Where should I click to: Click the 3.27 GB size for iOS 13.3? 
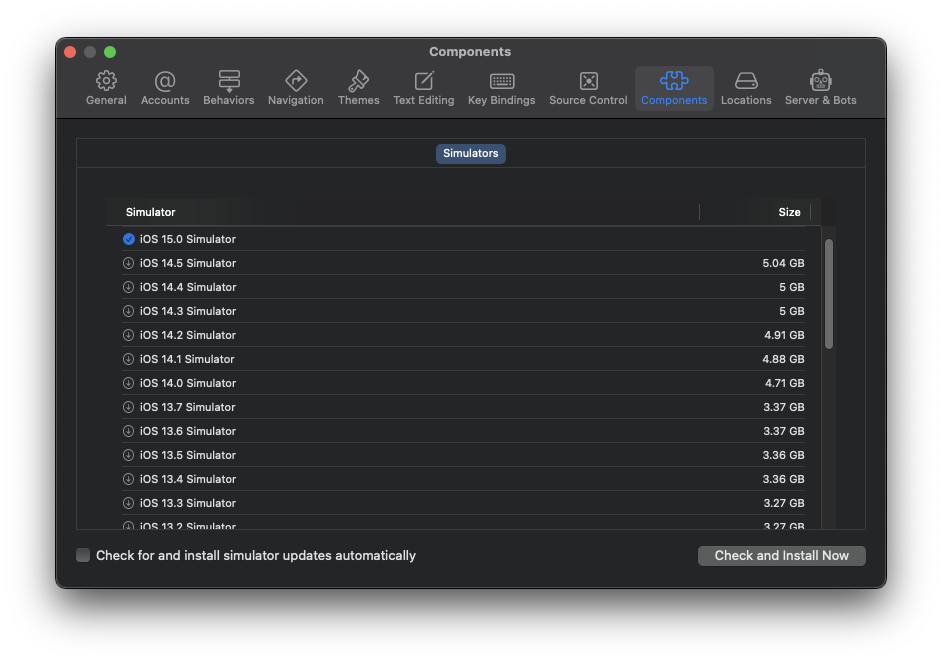(x=784, y=503)
